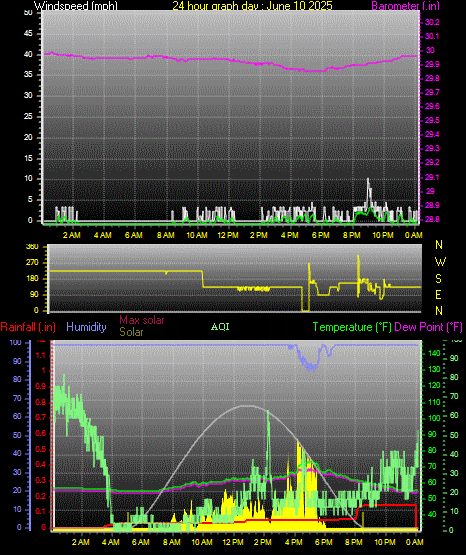The width and height of the screenshot is (466, 555).
Task: Select the Humidity legend label
Action: pyautogui.click(x=86, y=327)
